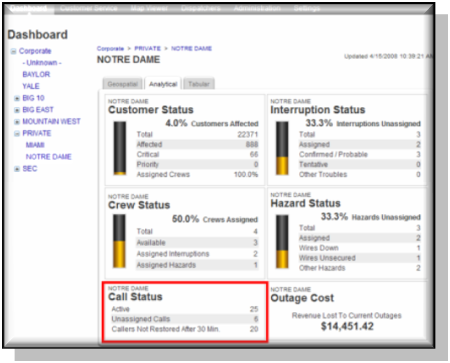
Task: Collapse the Corporate tree node
Action: click(13, 51)
